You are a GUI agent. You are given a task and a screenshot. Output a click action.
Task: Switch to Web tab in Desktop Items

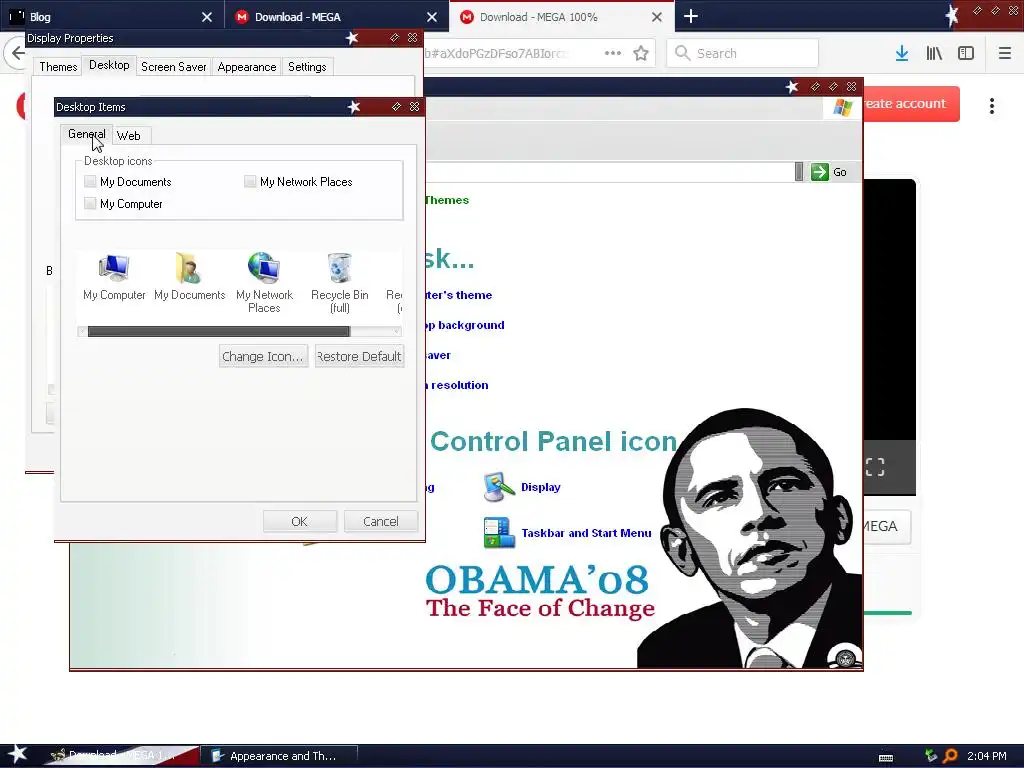pos(129,136)
